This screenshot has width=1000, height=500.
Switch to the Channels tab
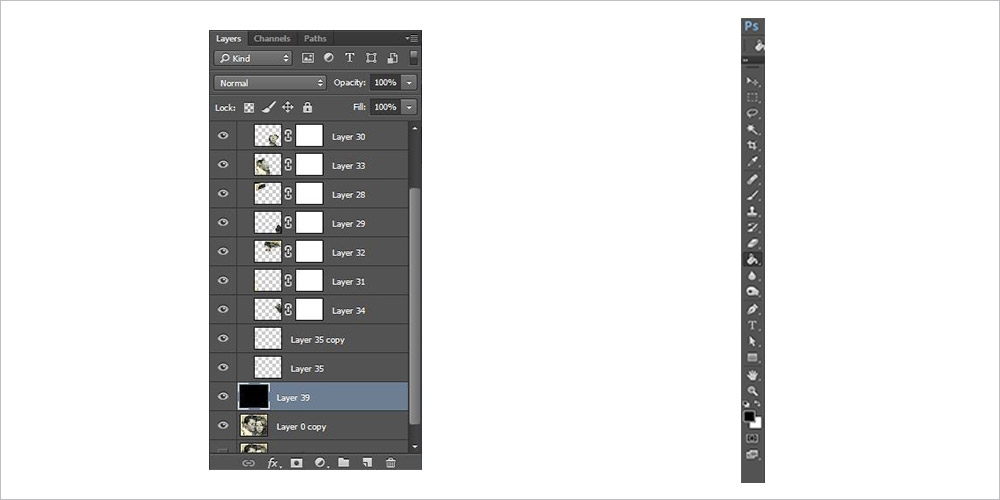click(272, 38)
